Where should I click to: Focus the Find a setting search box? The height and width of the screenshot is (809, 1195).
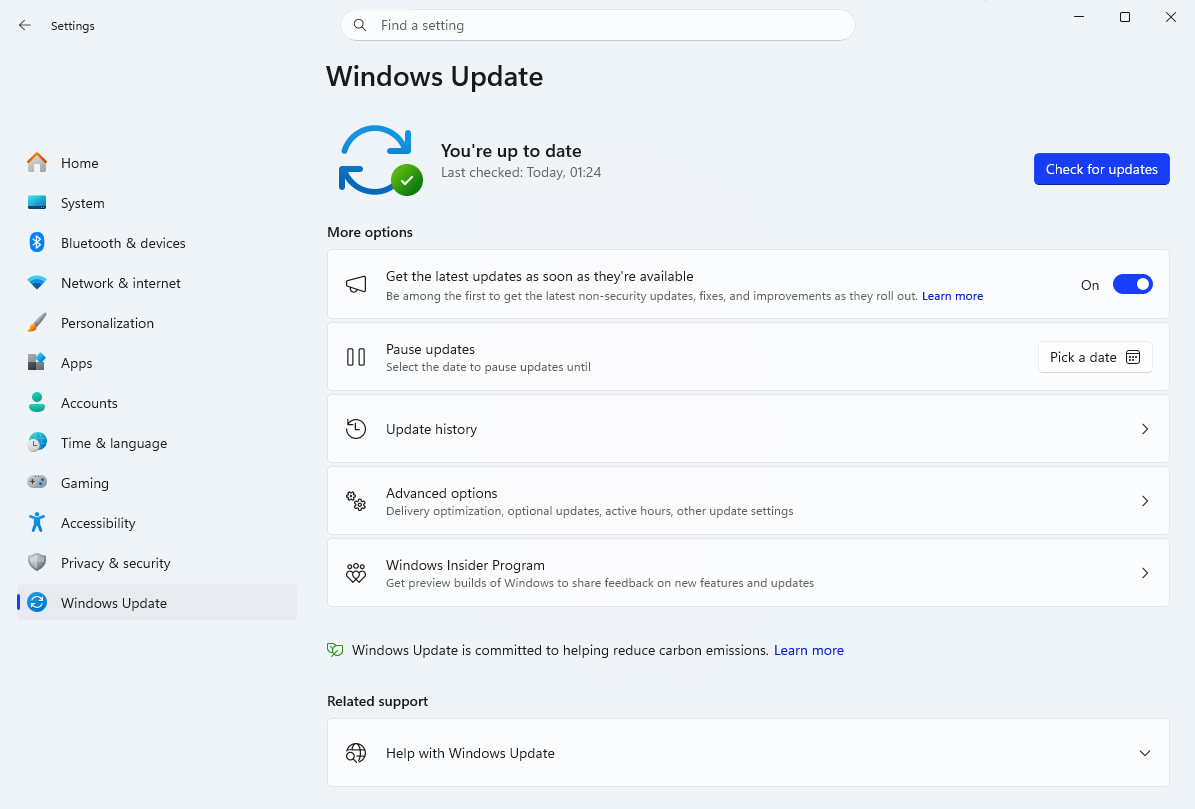coord(598,25)
